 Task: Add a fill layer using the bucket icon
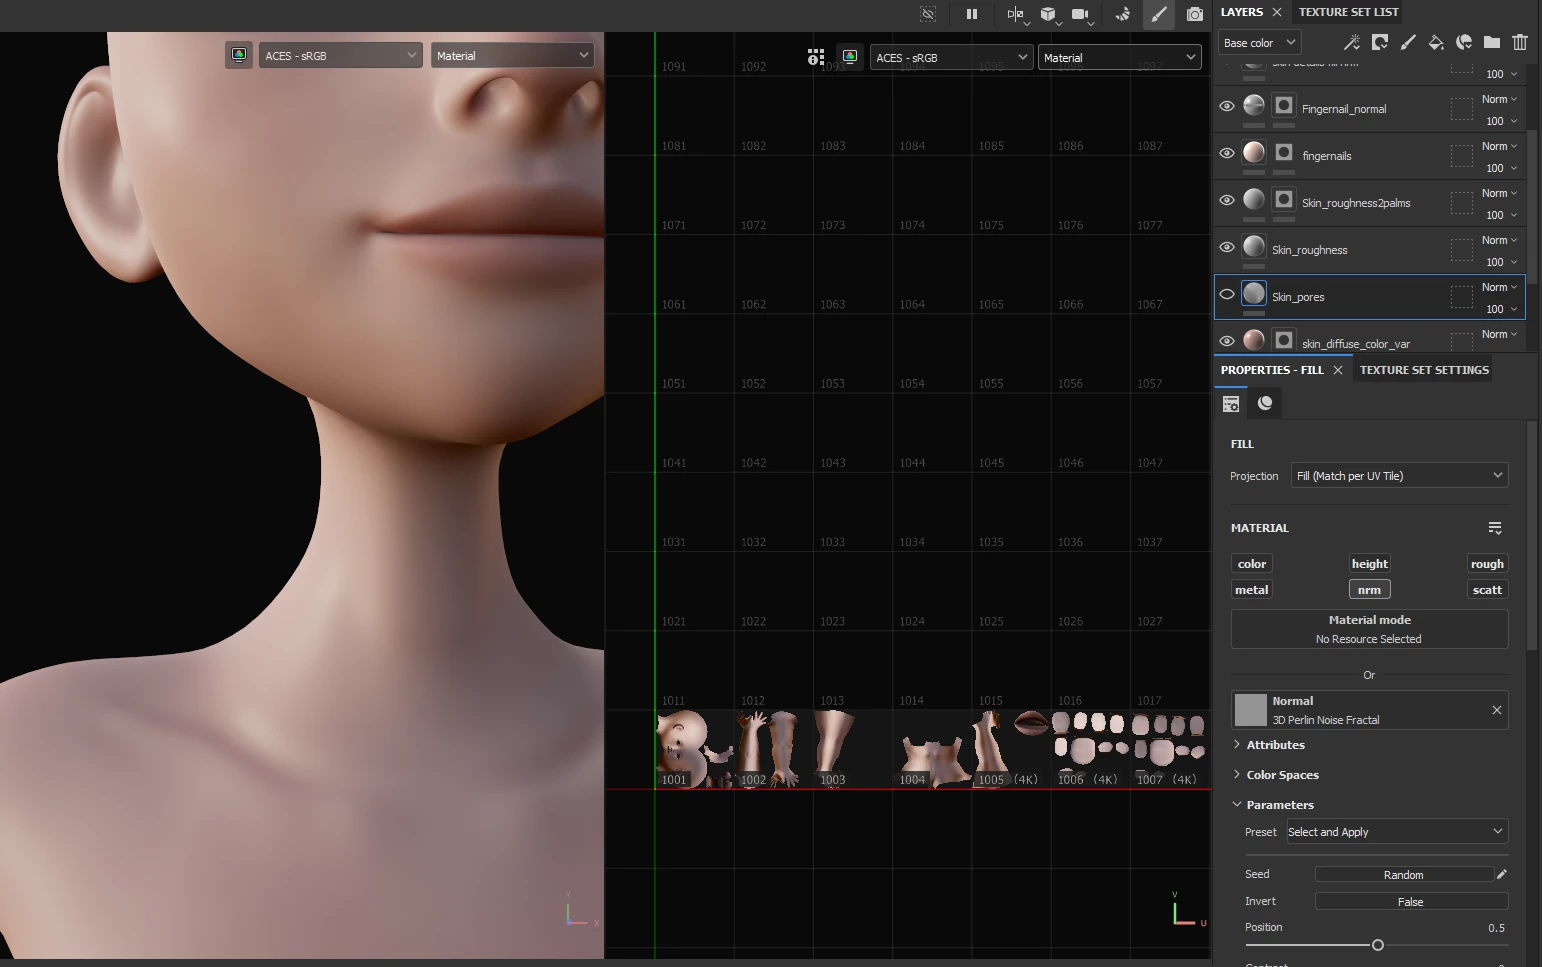[1435, 42]
